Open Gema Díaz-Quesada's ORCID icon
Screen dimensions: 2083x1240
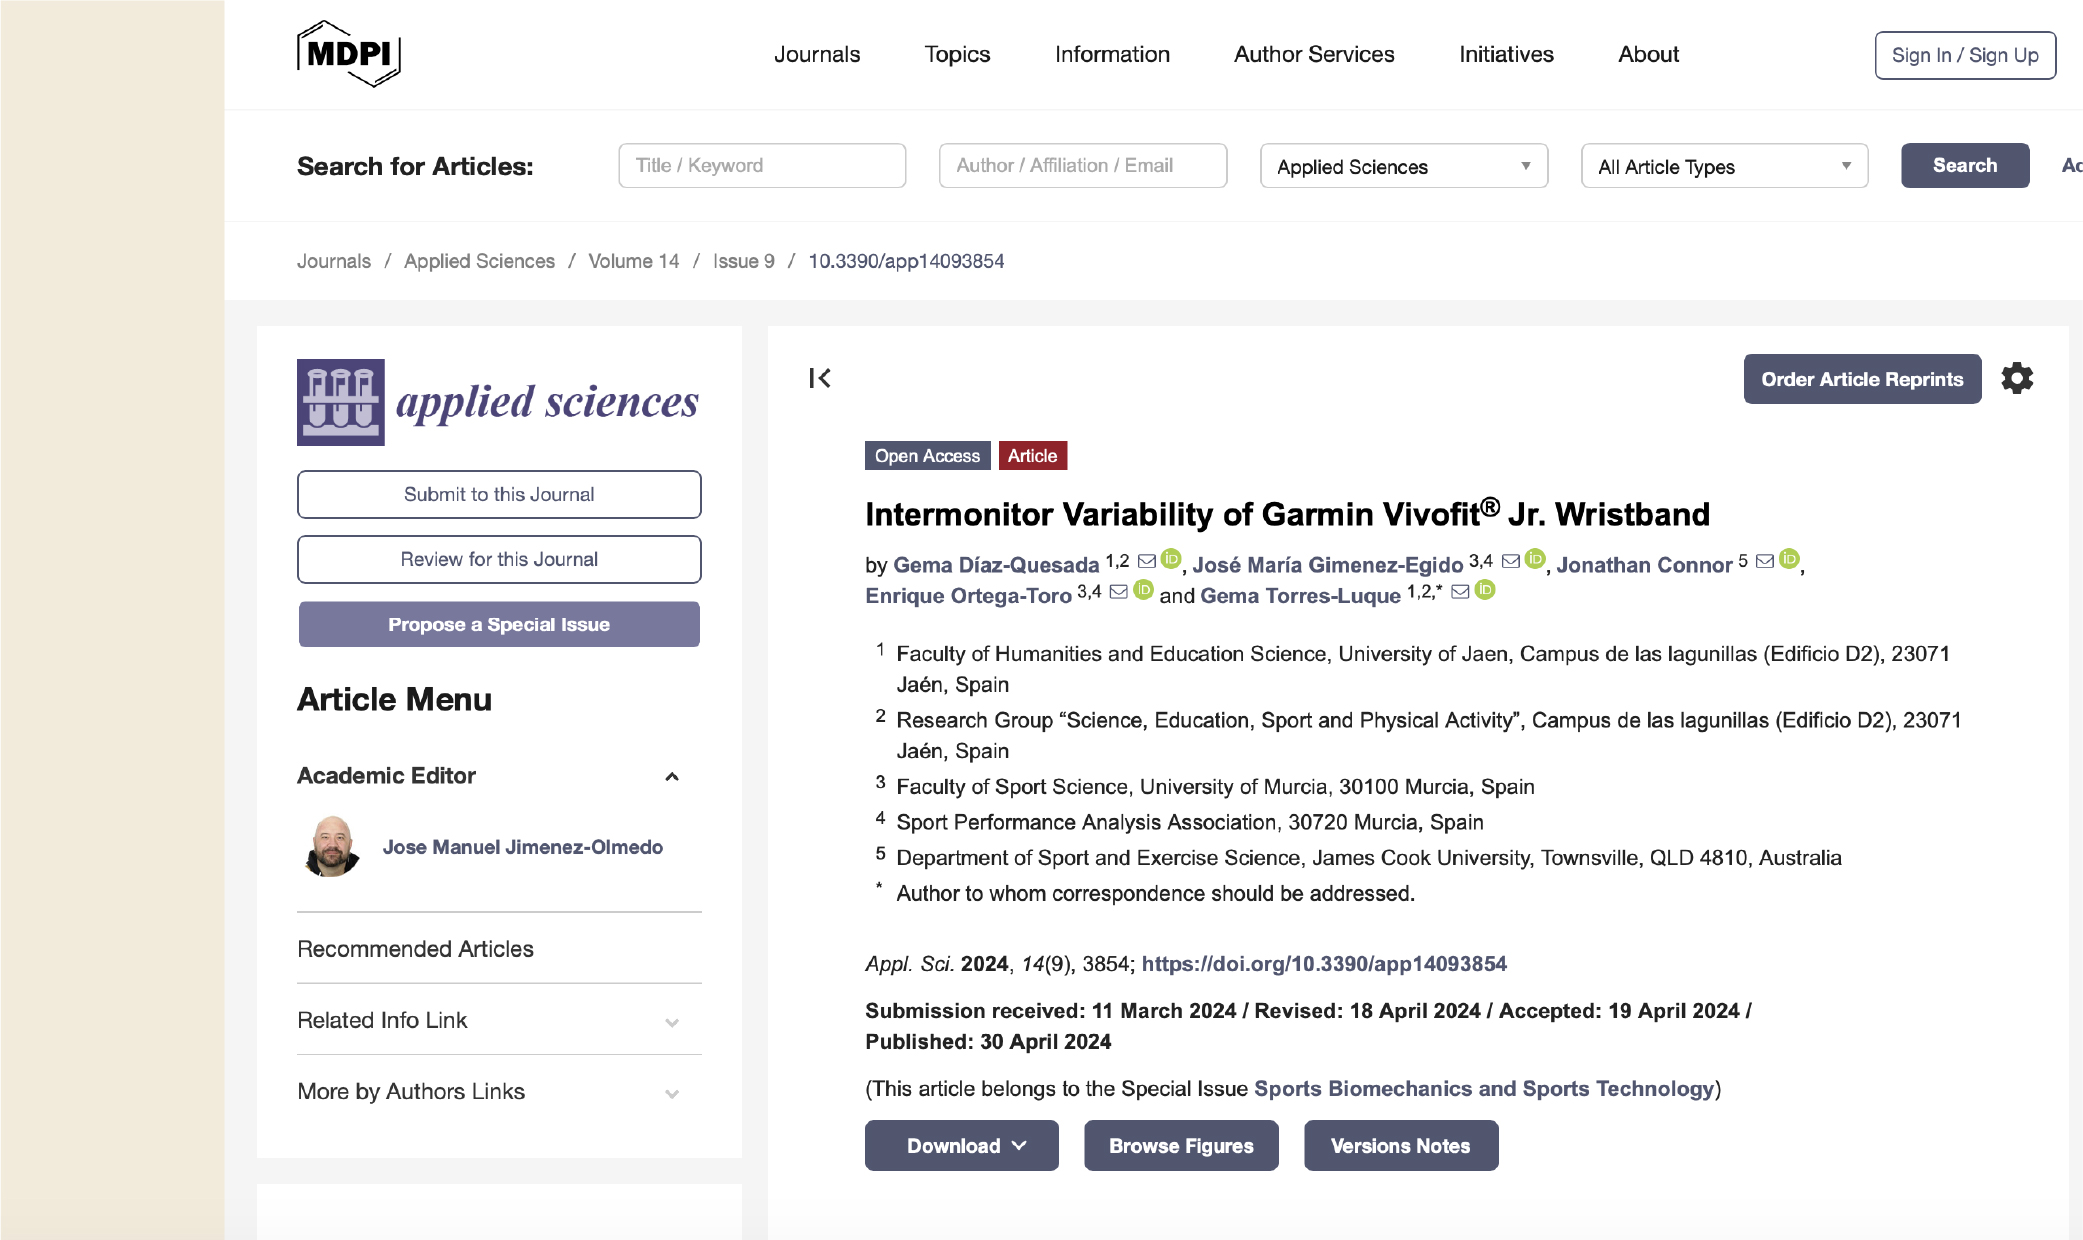[1171, 559]
